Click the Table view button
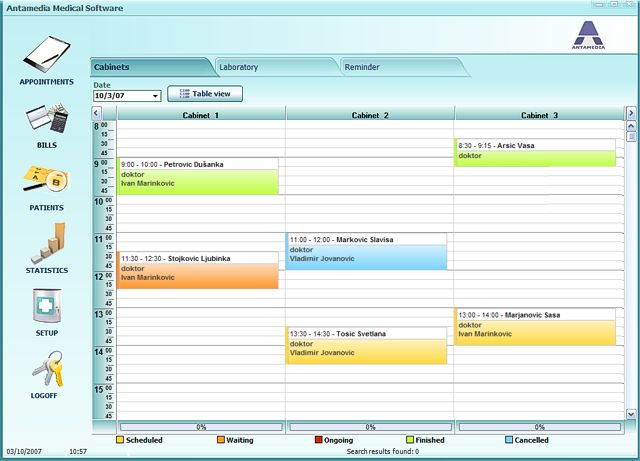Screen dimensions: 640x461 point(205,94)
